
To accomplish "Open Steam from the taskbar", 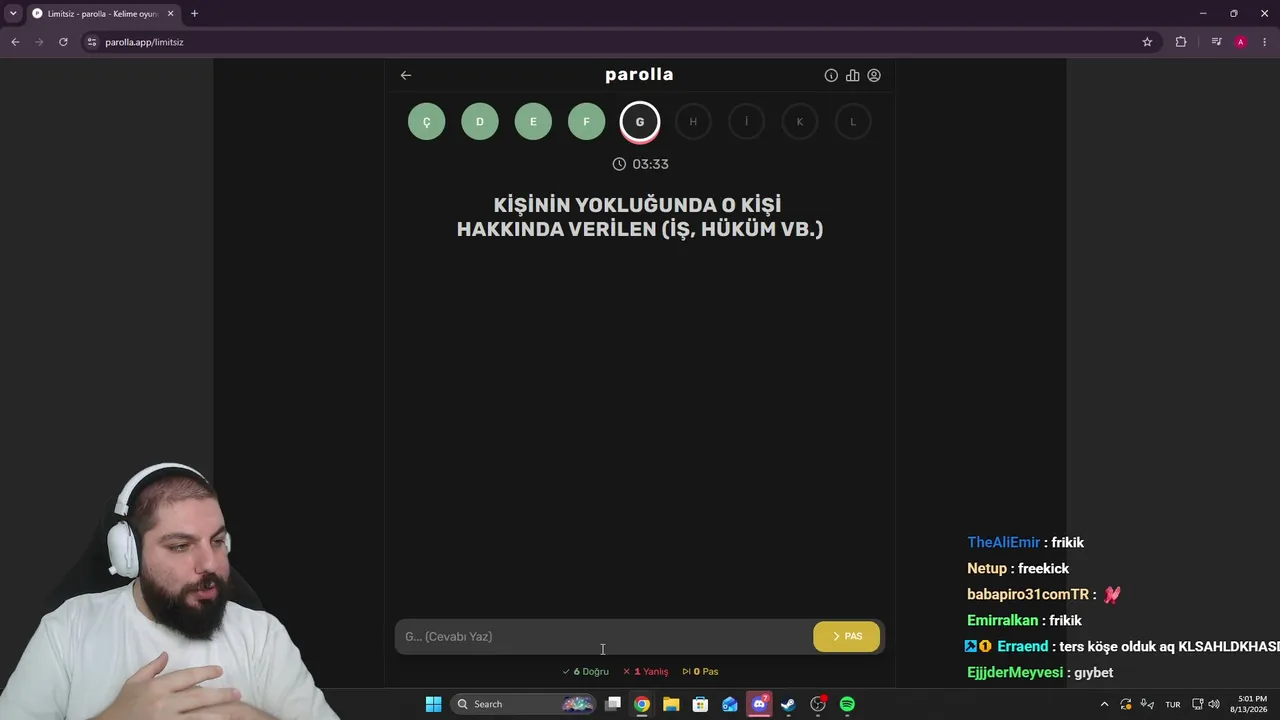I will coord(788,704).
